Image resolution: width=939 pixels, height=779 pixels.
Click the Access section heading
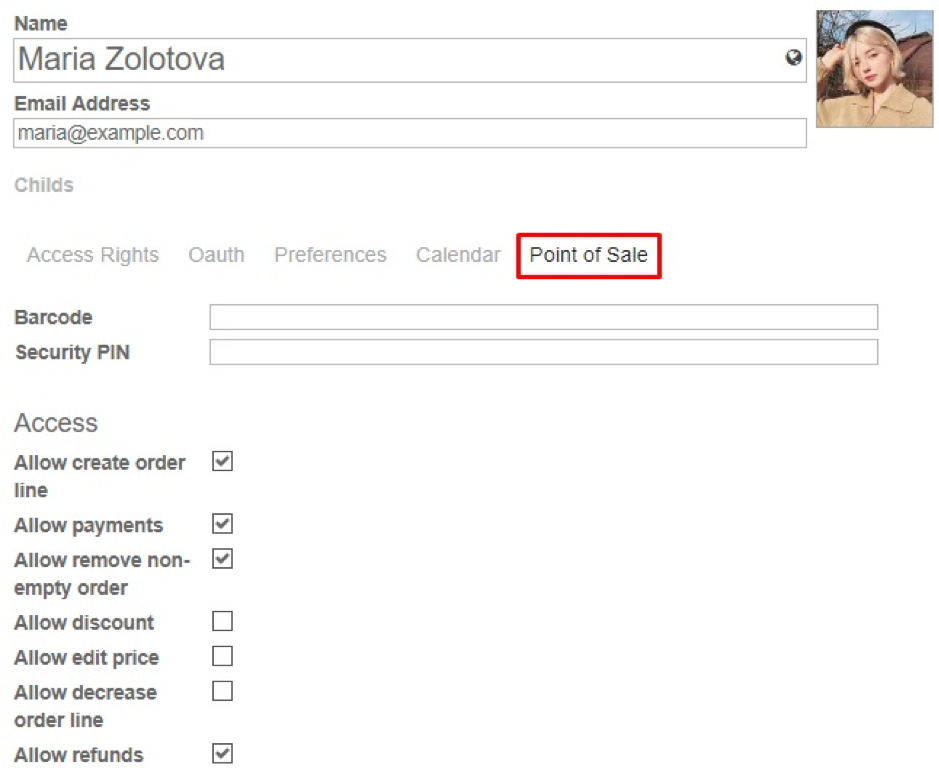[x=56, y=423]
